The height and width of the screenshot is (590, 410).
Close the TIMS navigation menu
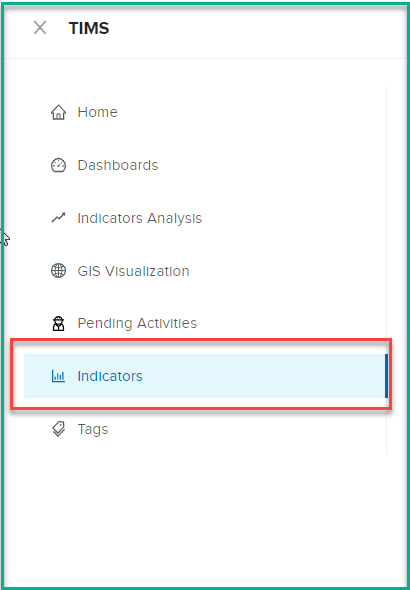click(40, 28)
